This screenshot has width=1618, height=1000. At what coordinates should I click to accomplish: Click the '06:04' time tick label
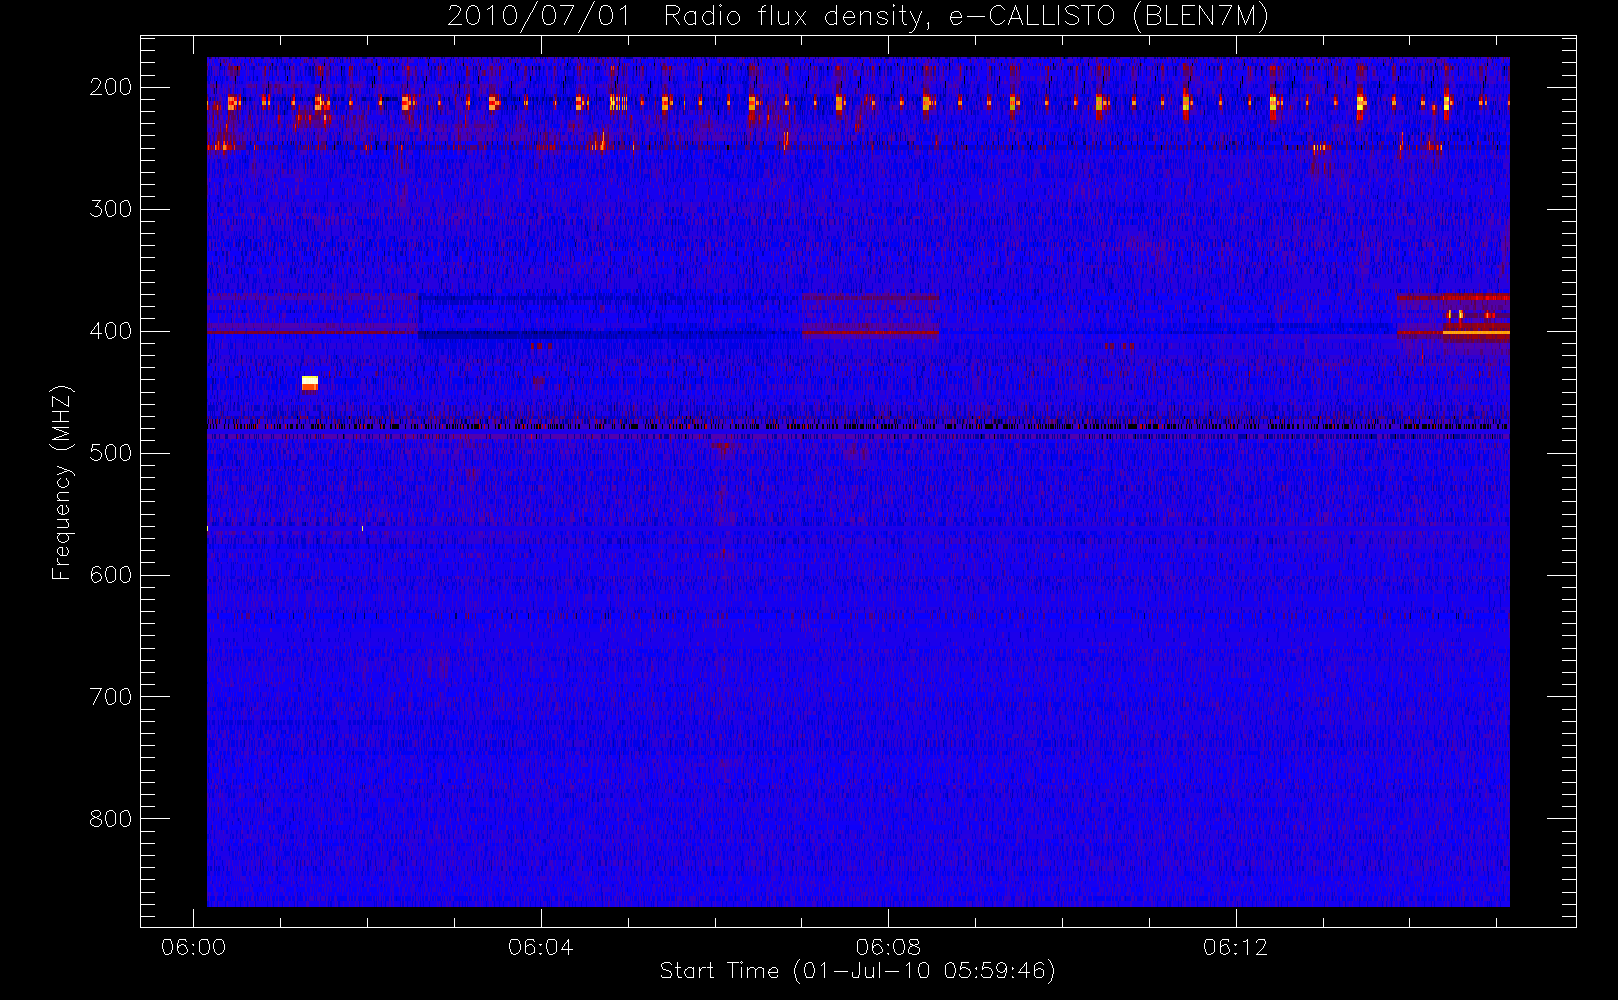(541, 947)
